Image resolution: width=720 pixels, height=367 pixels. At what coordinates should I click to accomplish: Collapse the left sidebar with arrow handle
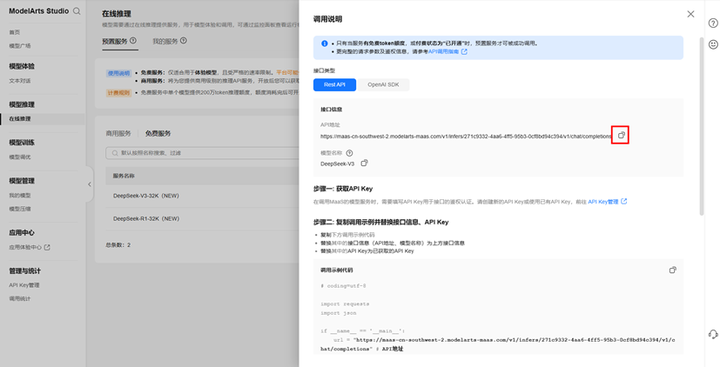coord(90,184)
